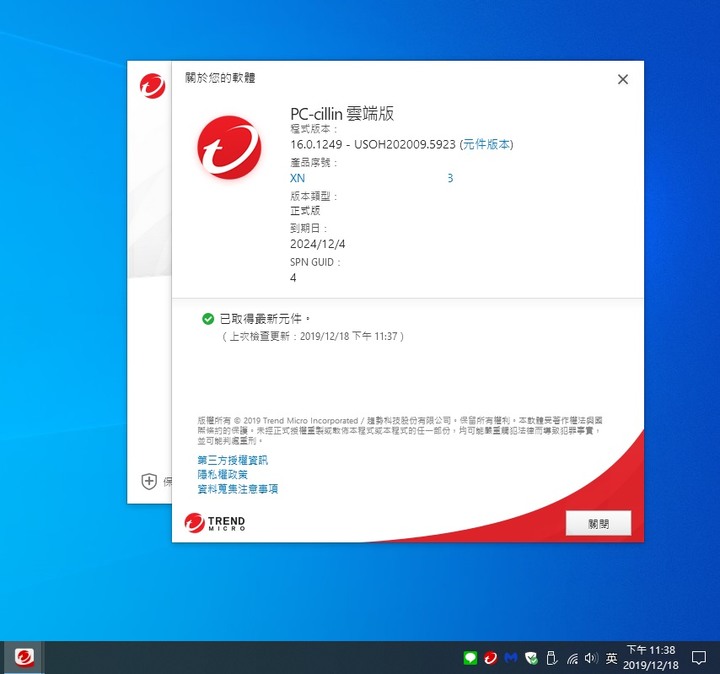Screen dimensions: 720x674
Task: Click the shield plus icon in the back window
Action: 149,481
